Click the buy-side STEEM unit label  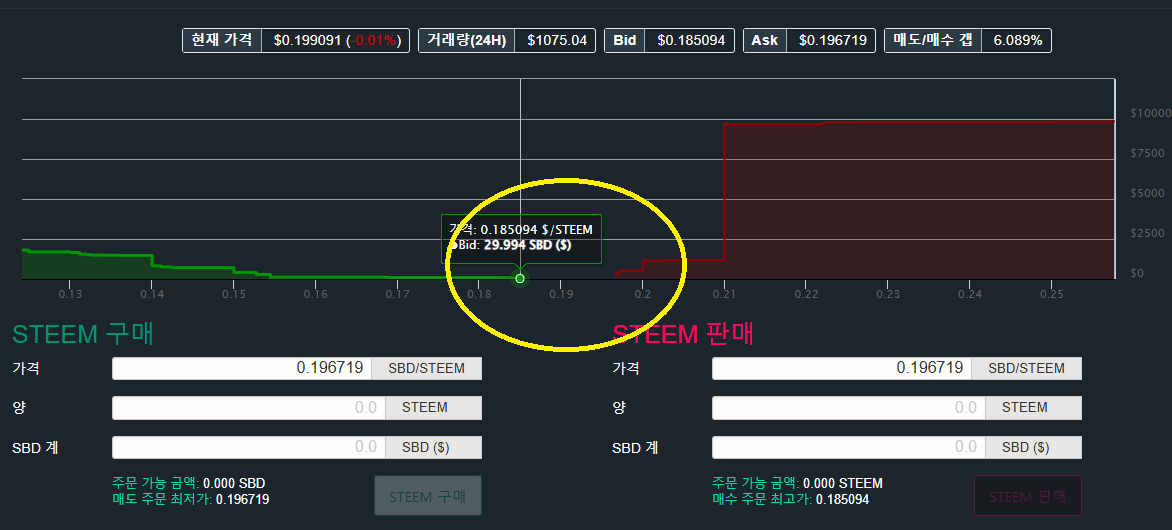[434, 407]
